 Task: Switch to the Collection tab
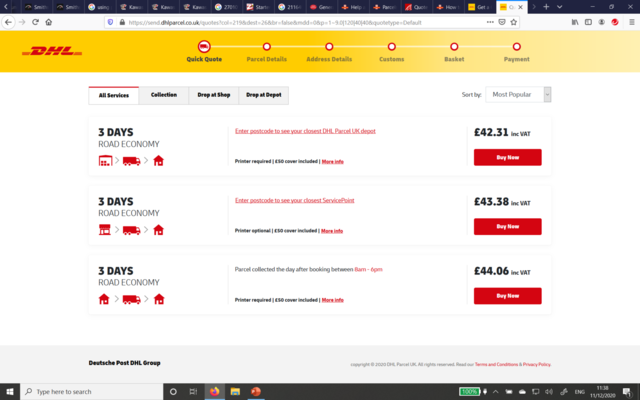tap(164, 95)
